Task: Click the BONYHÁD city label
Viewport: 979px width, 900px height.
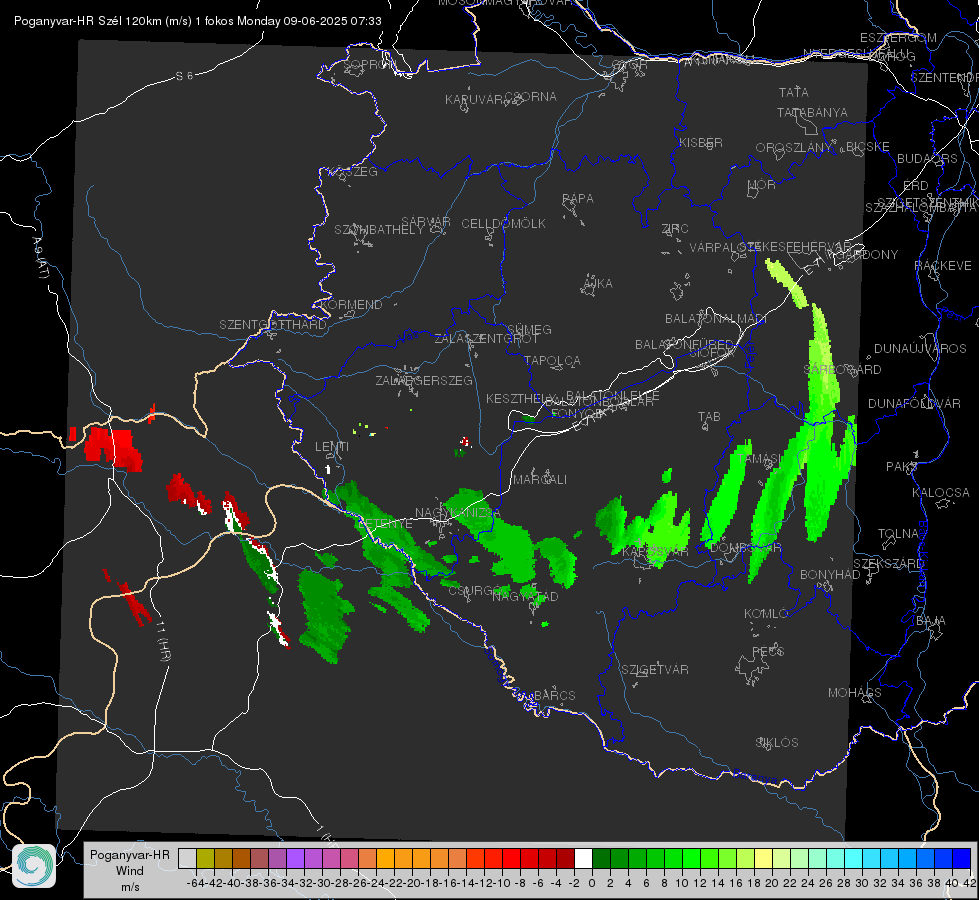Action: click(x=830, y=575)
